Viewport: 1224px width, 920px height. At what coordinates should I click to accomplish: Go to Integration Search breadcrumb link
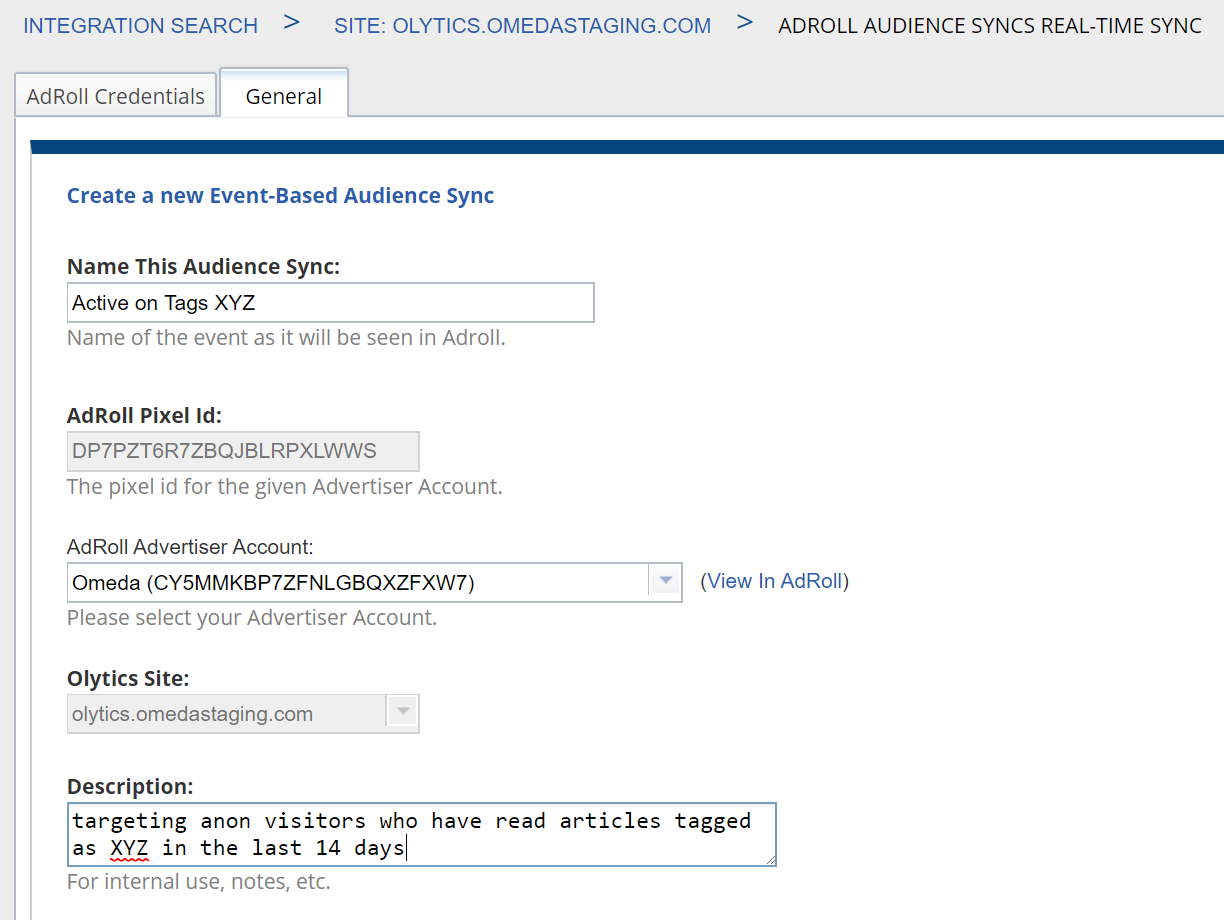[x=140, y=25]
